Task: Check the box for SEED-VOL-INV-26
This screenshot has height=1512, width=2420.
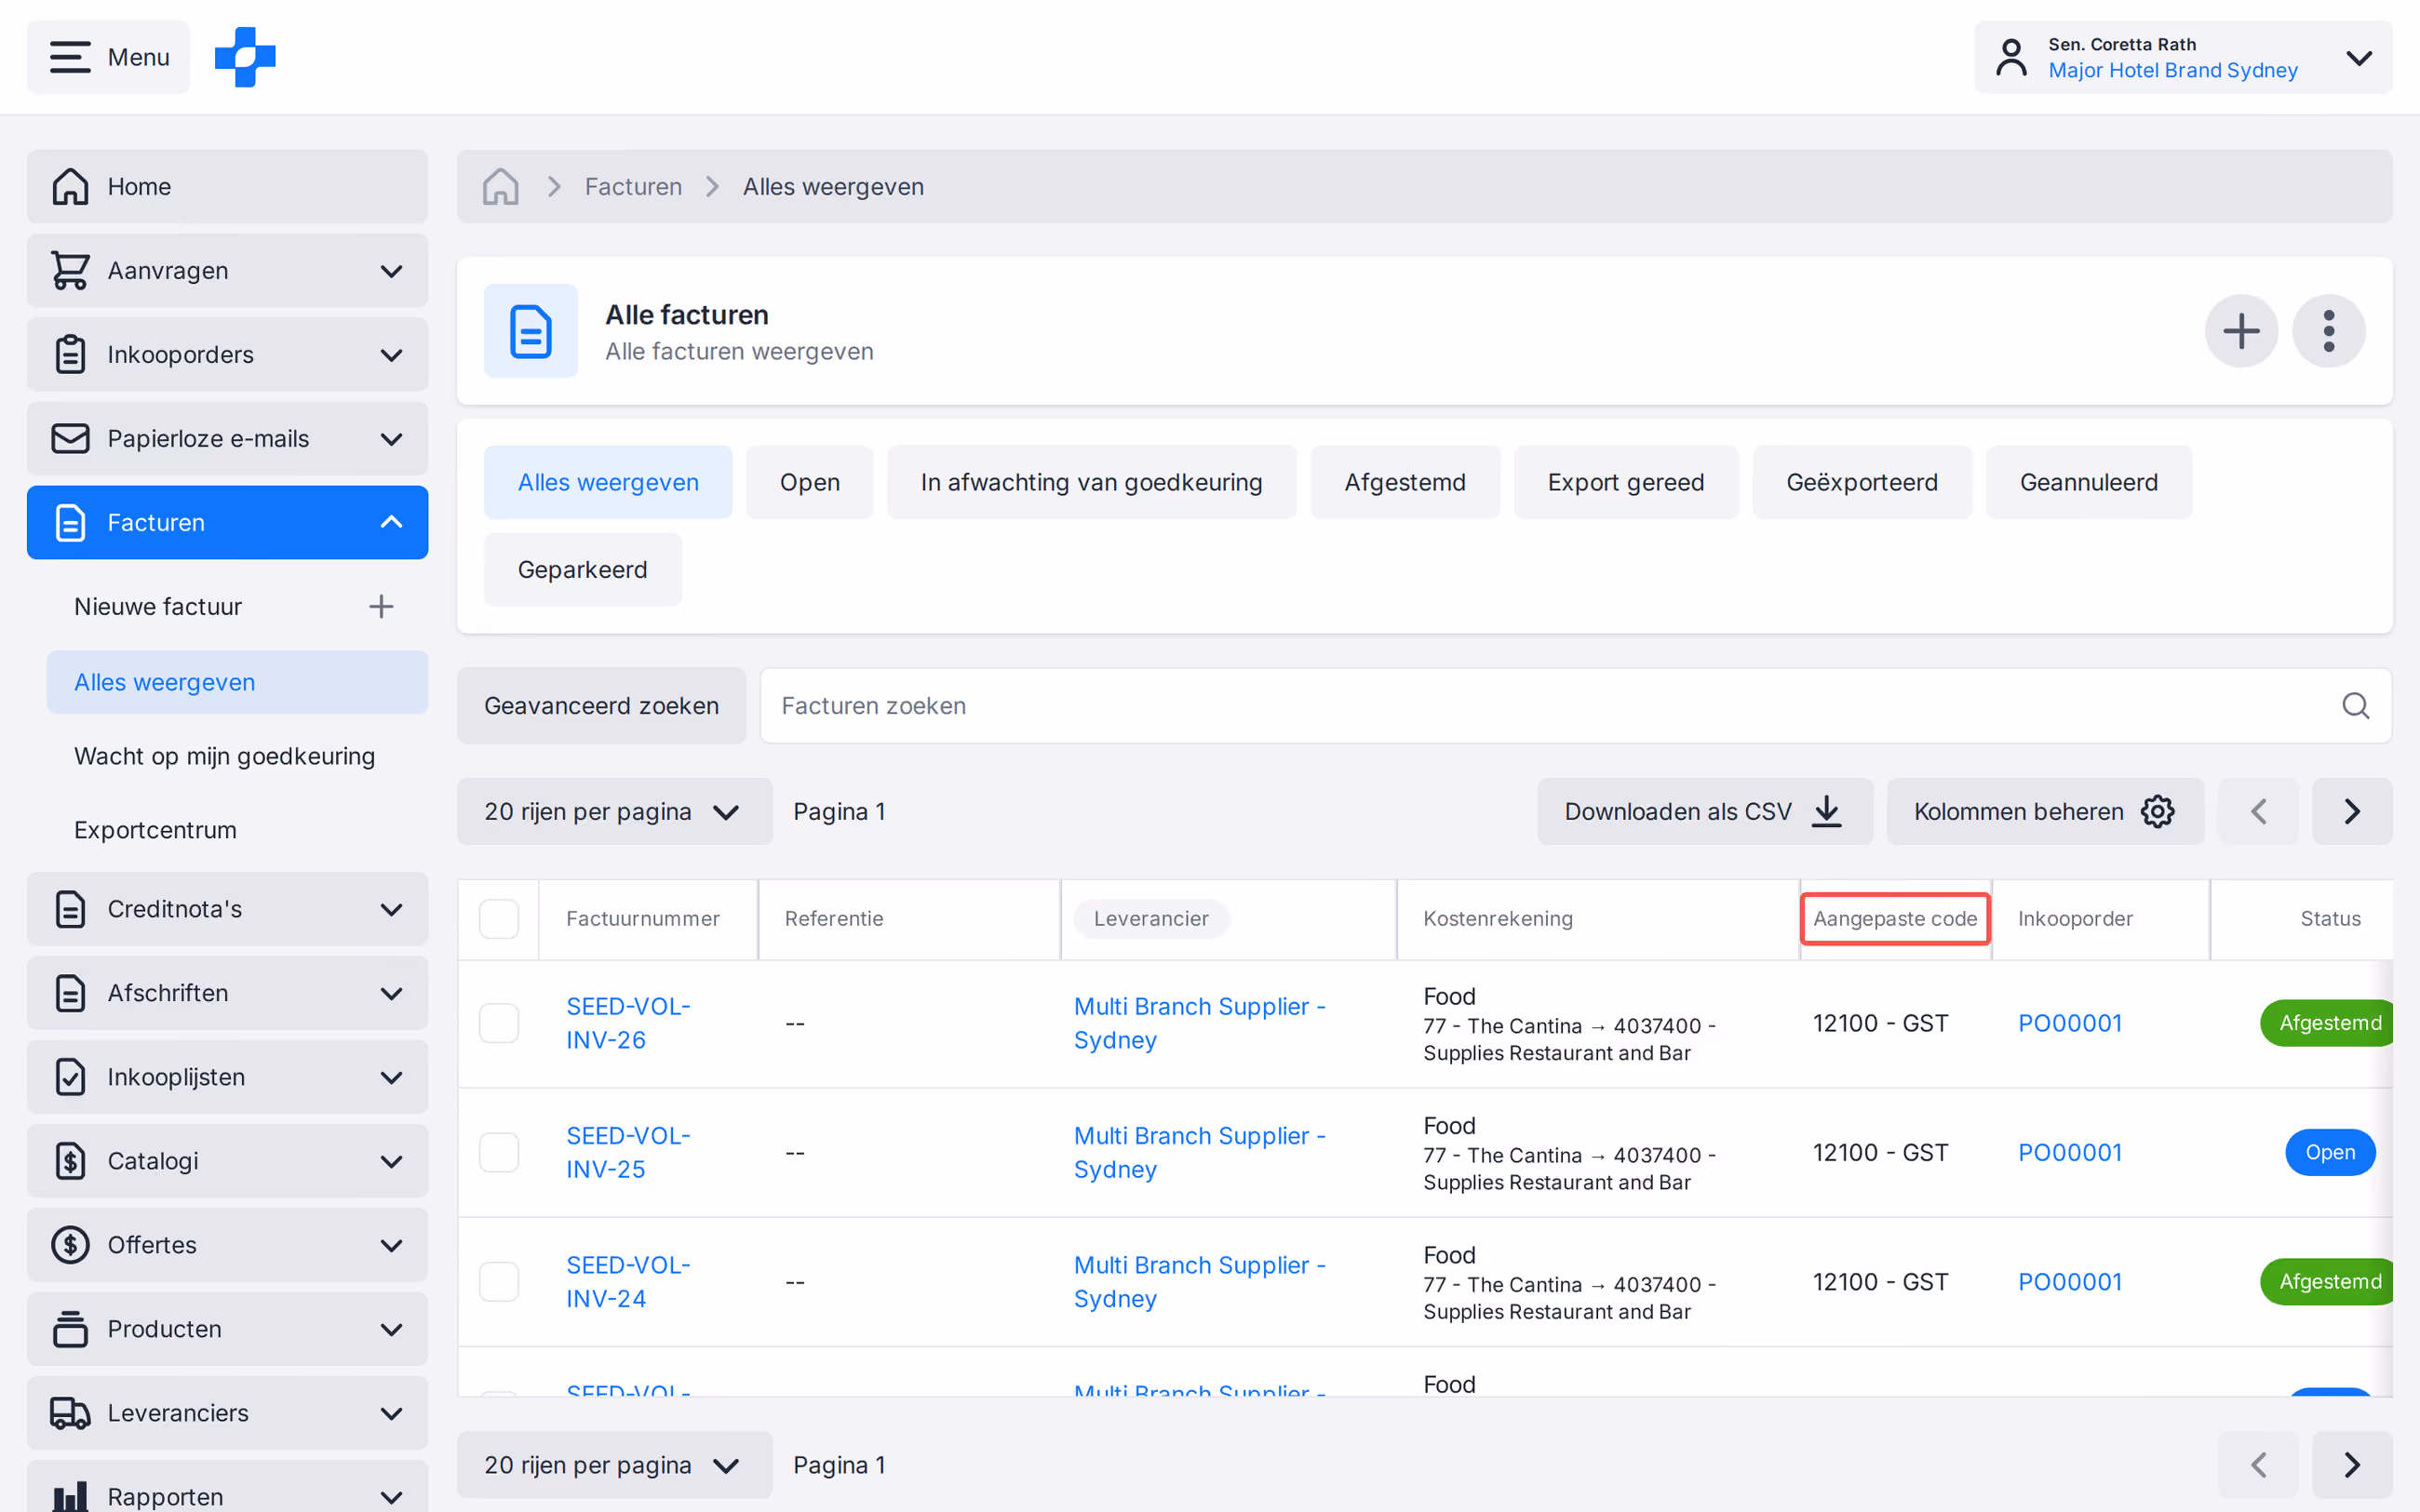Action: [x=499, y=1023]
